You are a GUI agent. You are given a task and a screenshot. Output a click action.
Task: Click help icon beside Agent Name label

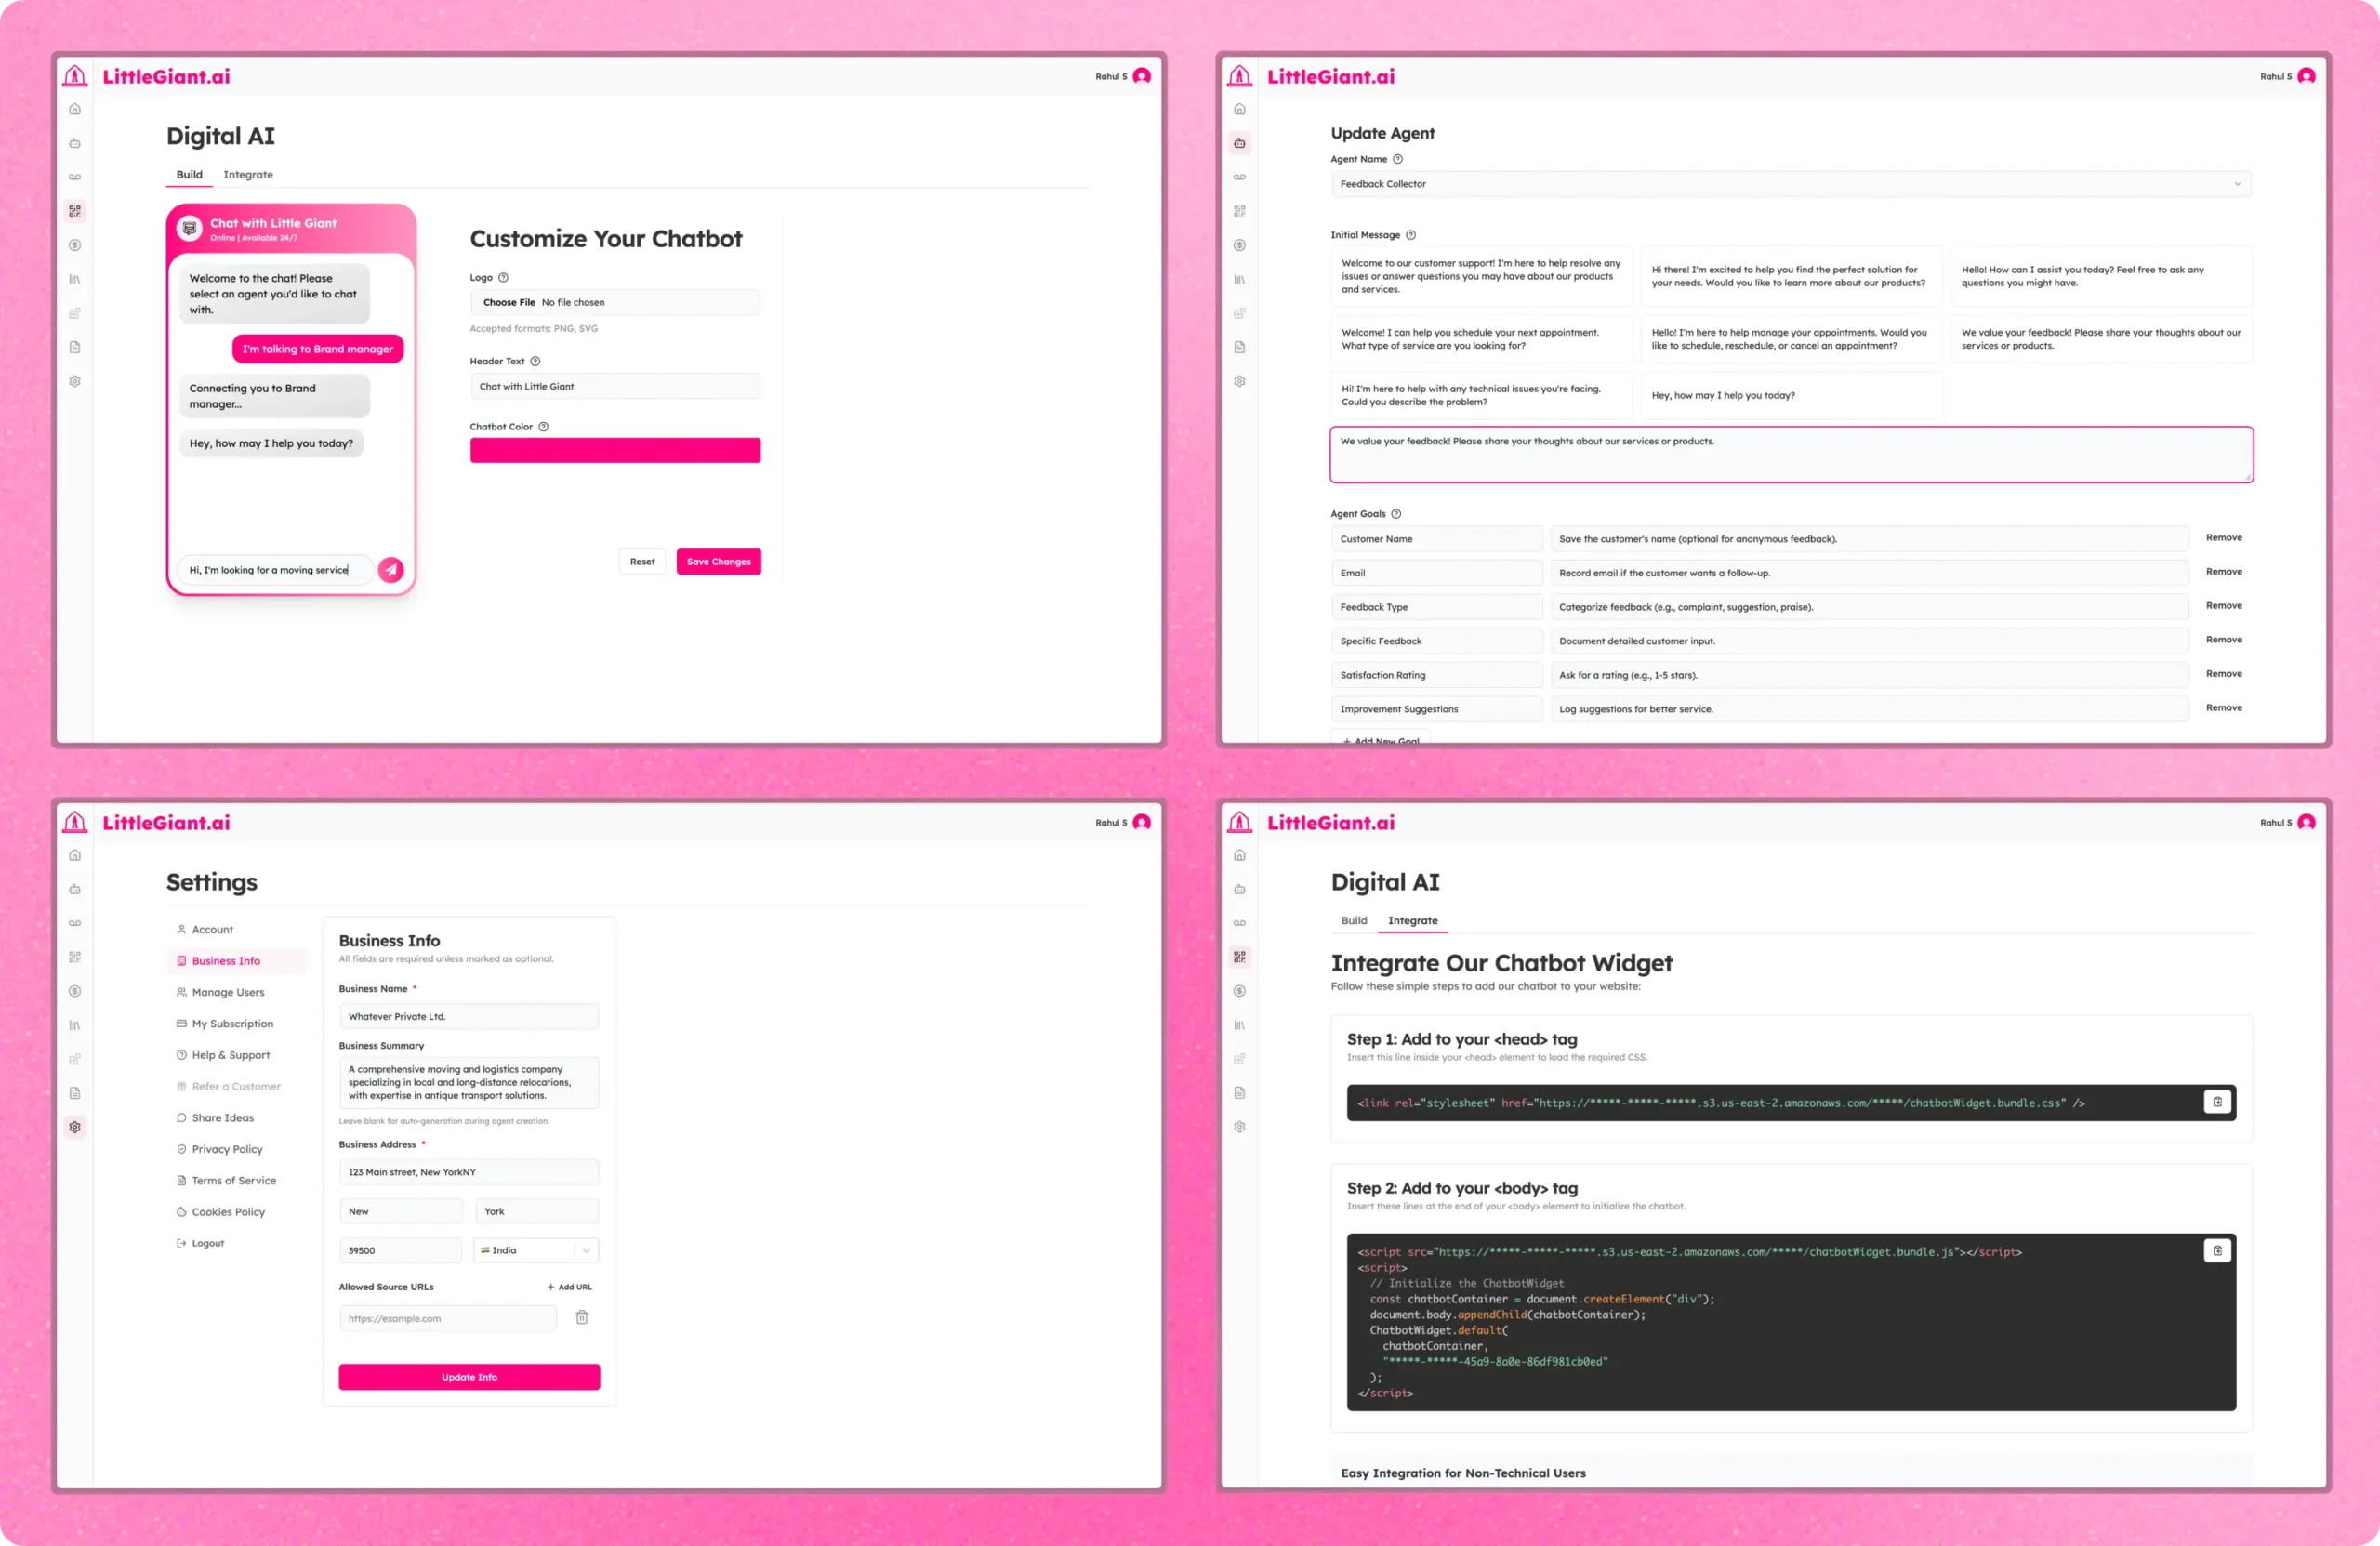click(1398, 159)
